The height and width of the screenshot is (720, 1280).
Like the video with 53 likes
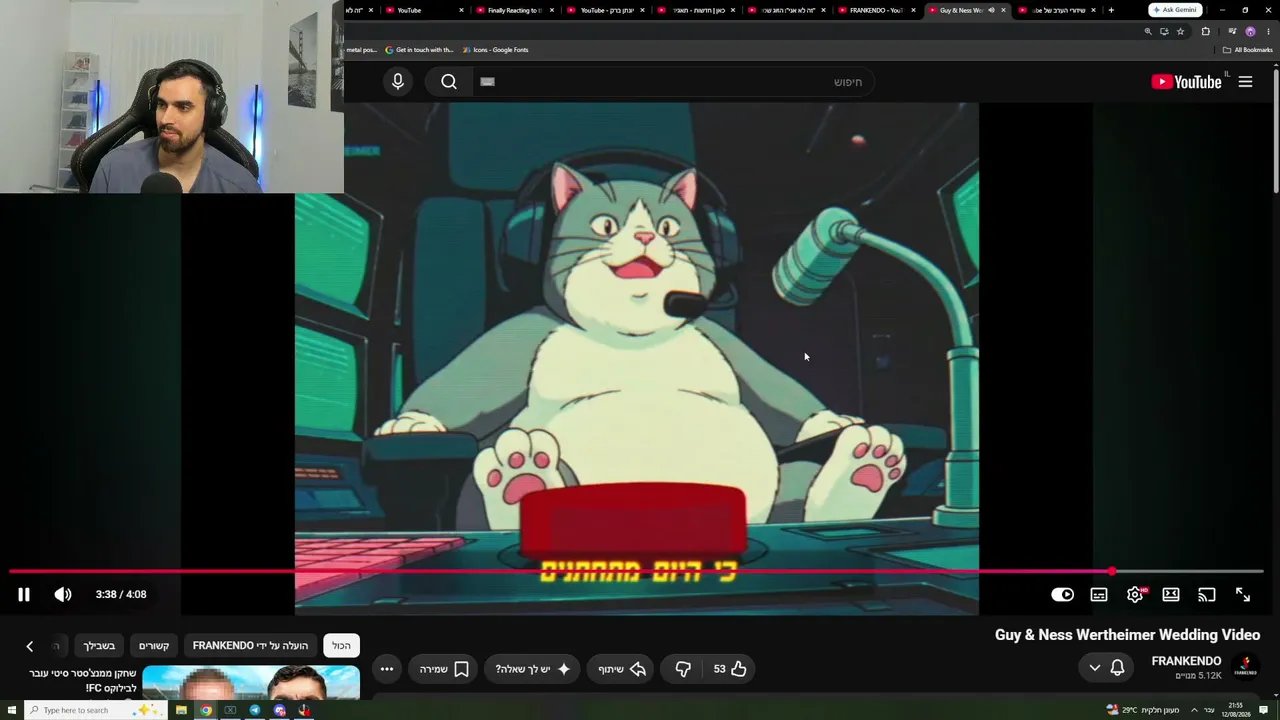pos(730,669)
